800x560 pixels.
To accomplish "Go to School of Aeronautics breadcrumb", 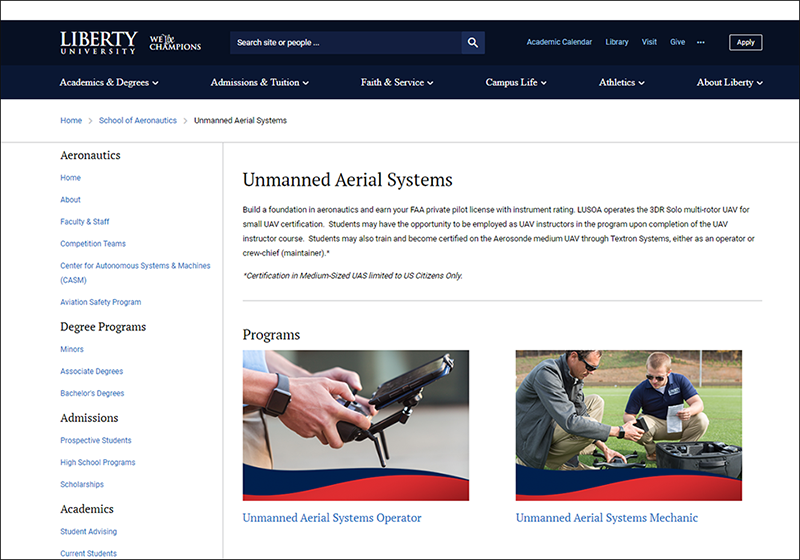I will pyautogui.click(x=138, y=120).
